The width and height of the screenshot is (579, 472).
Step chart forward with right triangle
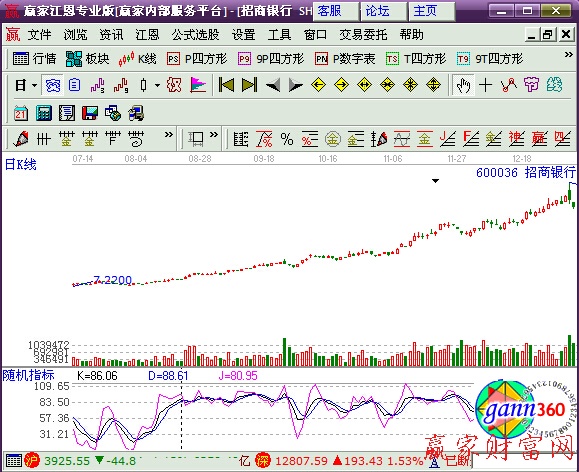(x=295, y=85)
